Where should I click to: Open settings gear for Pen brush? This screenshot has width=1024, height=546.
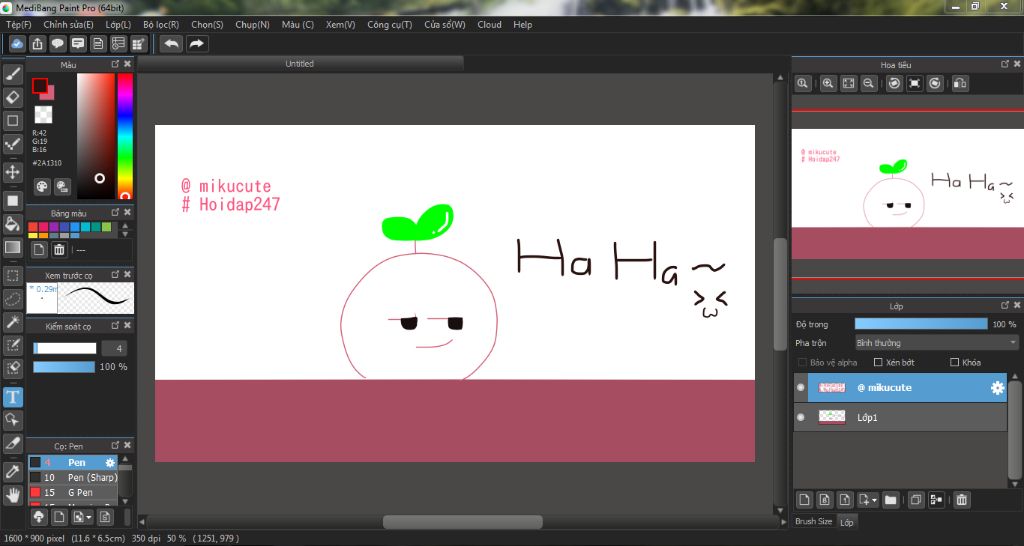pos(110,462)
